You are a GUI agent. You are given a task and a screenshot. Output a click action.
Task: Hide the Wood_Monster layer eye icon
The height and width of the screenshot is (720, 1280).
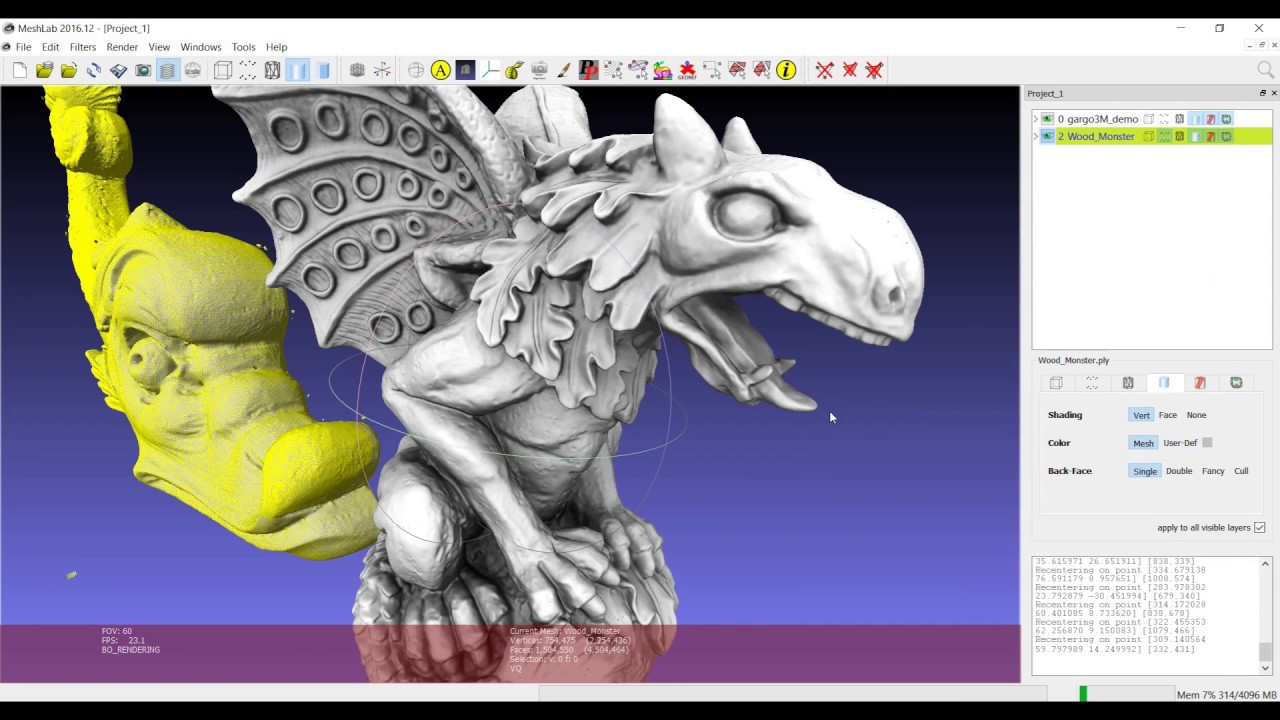click(1048, 136)
